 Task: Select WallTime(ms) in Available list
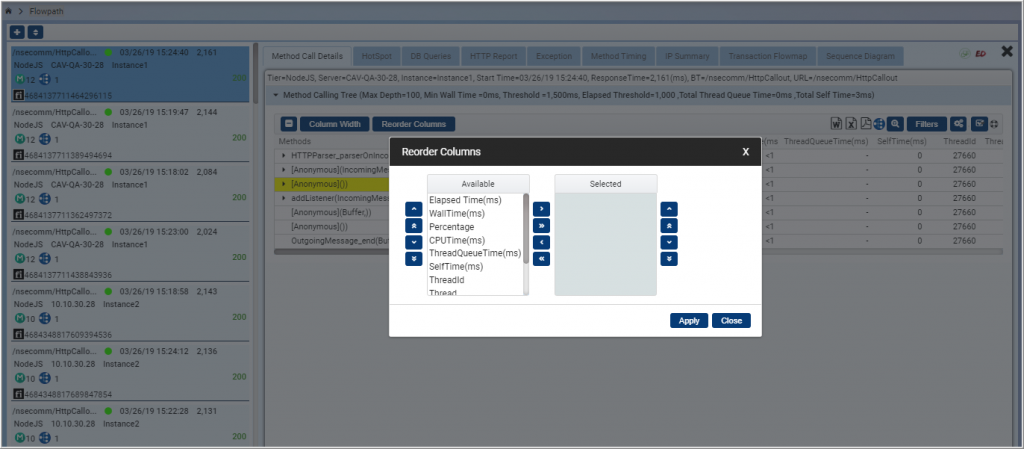[x=475, y=213]
